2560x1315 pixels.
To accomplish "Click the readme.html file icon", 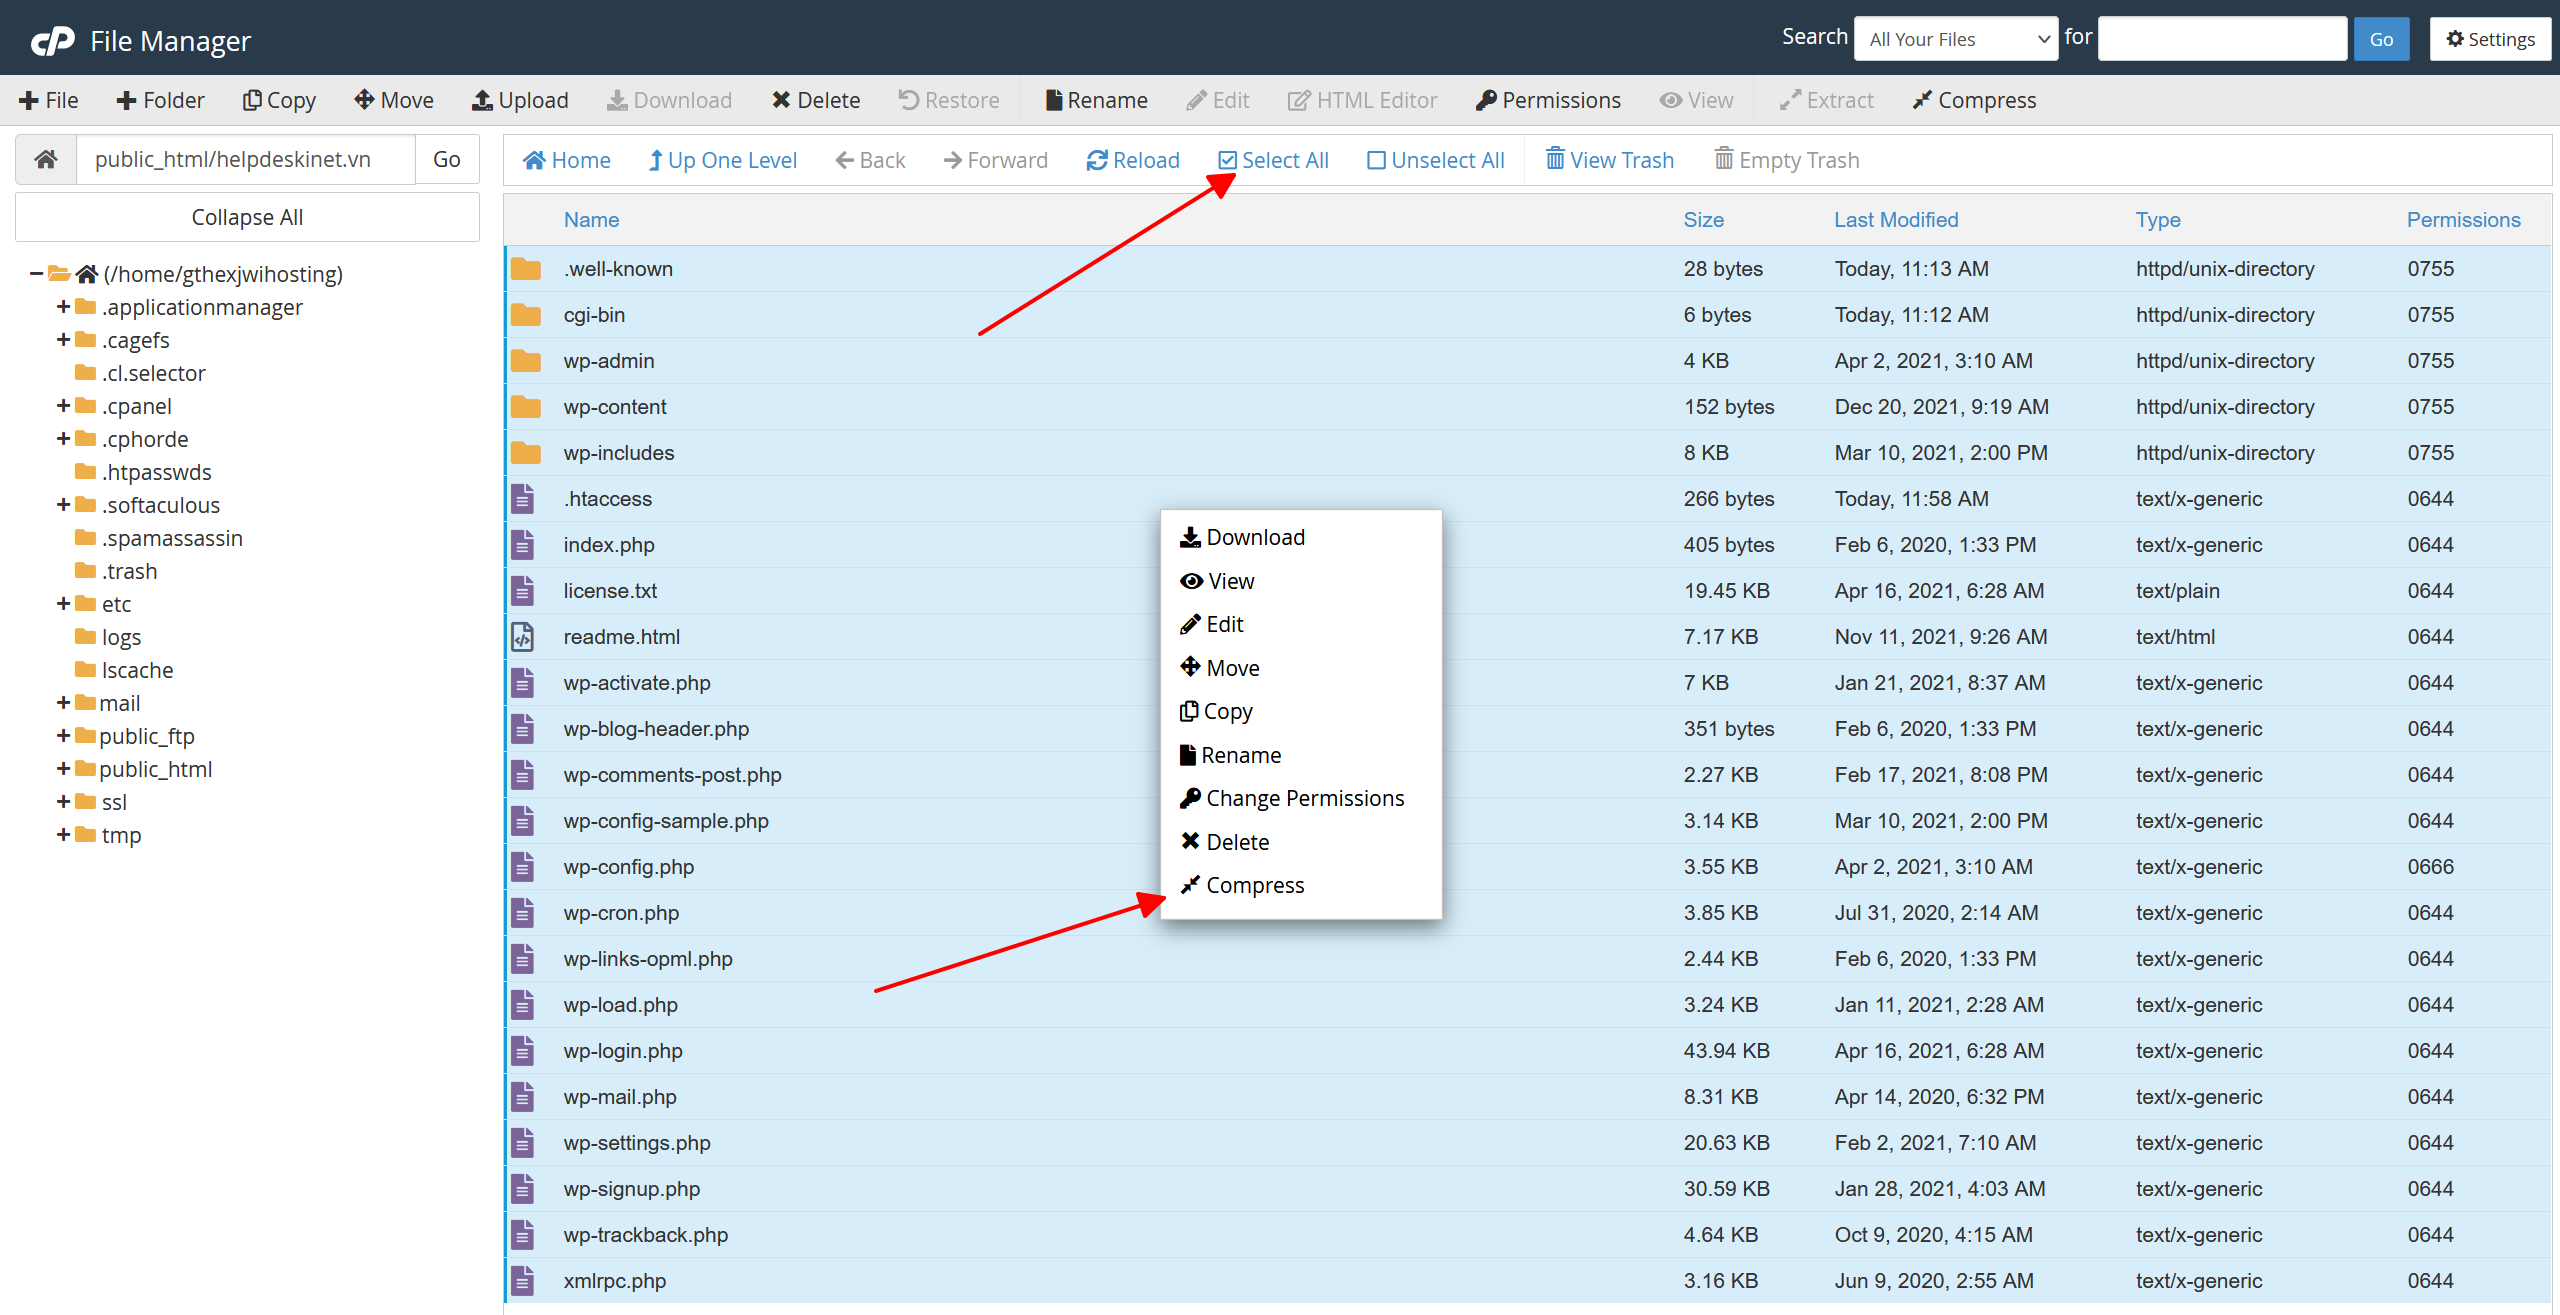I will pos(523,637).
